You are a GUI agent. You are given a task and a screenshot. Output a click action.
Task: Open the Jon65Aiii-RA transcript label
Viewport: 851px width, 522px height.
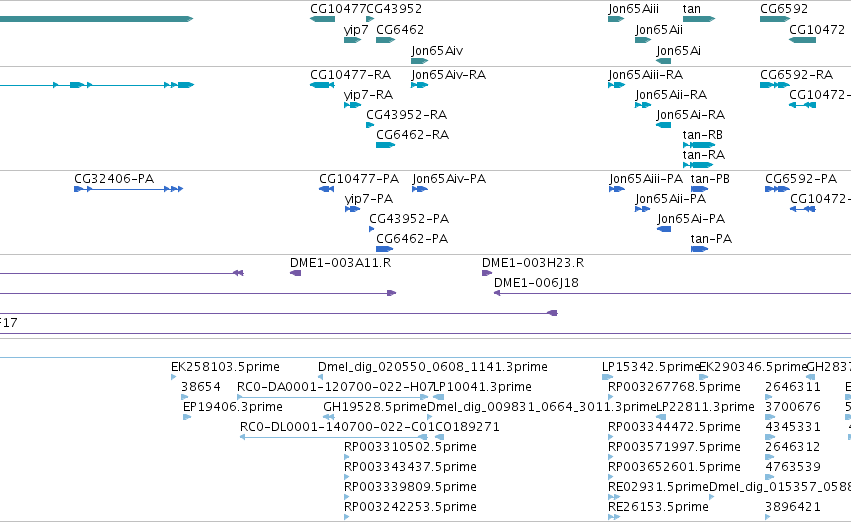click(645, 74)
